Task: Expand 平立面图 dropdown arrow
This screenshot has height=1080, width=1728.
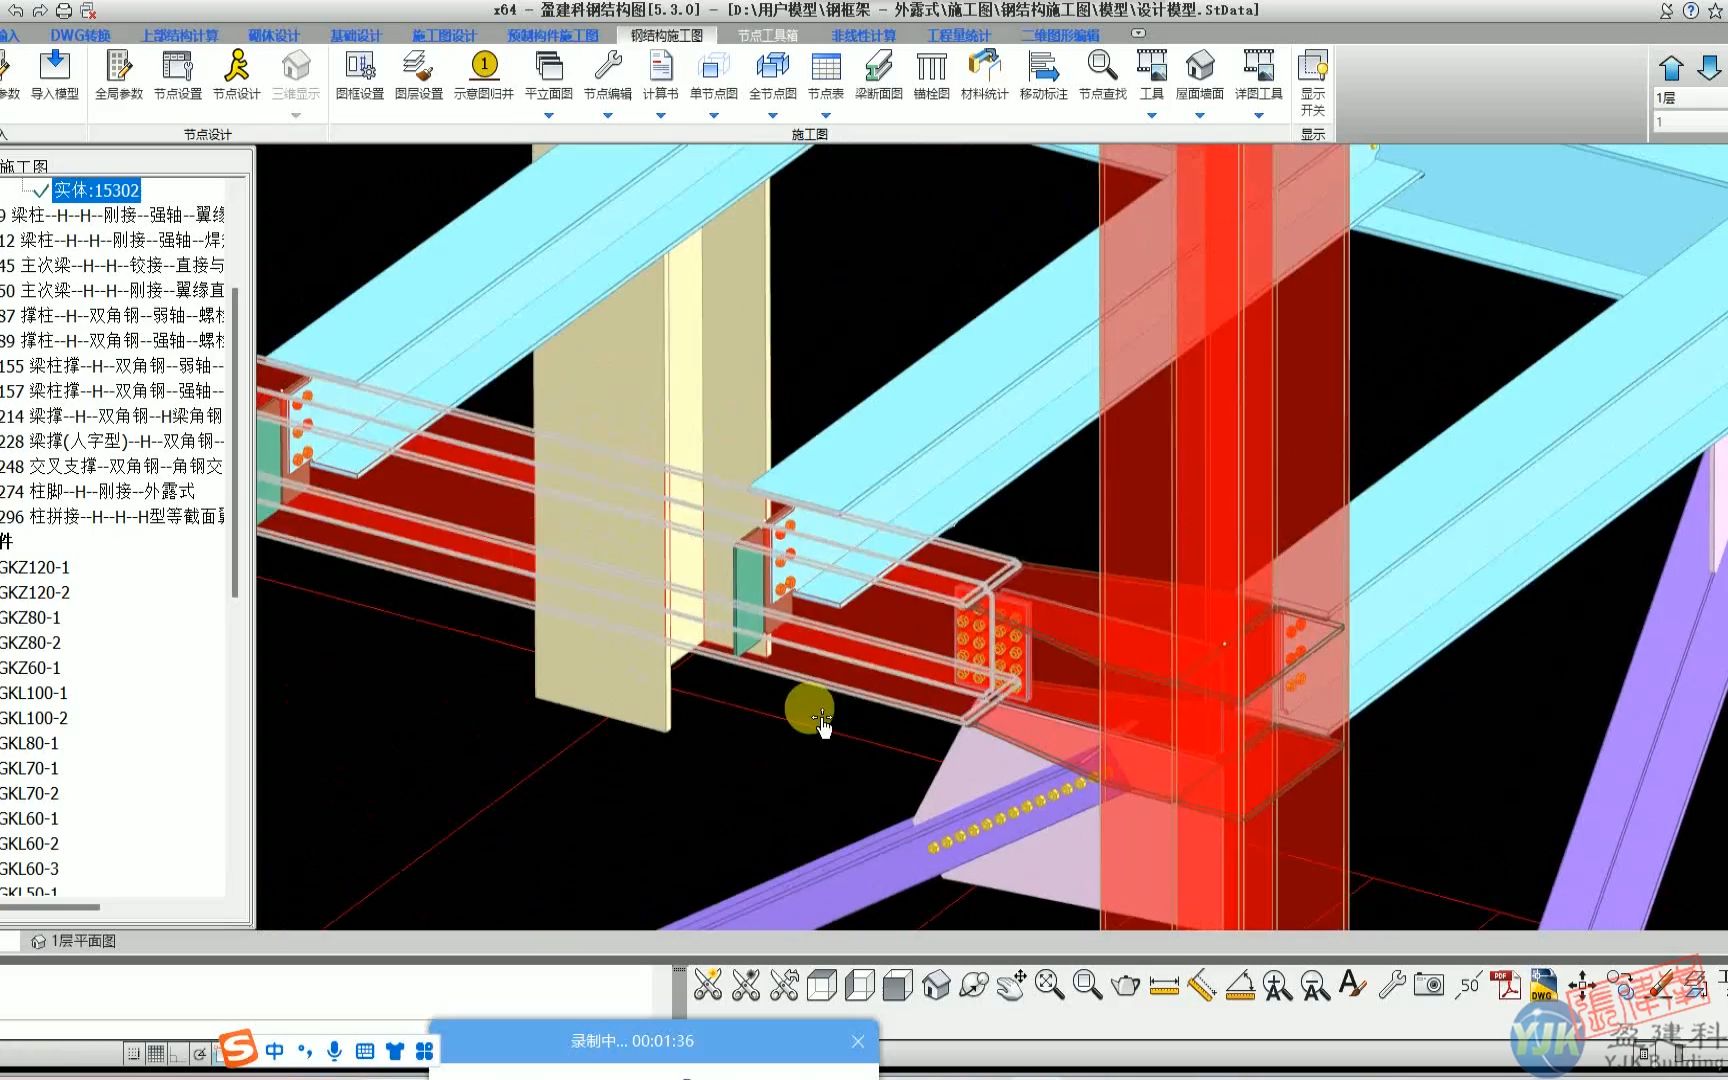Action: (x=549, y=115)
